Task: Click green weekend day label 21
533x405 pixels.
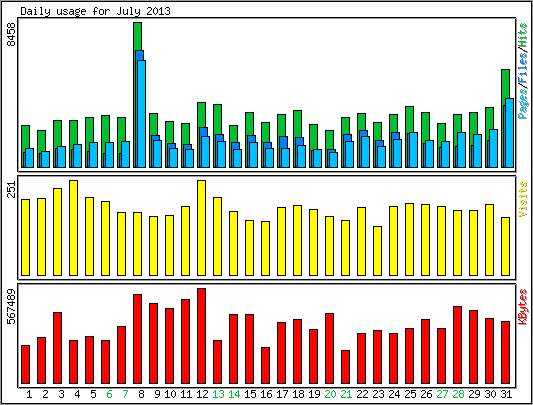Action: tap(346, 394)
